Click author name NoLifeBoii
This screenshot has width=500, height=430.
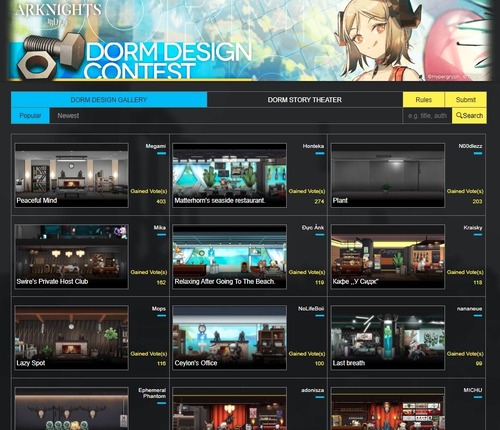point(311,309)
